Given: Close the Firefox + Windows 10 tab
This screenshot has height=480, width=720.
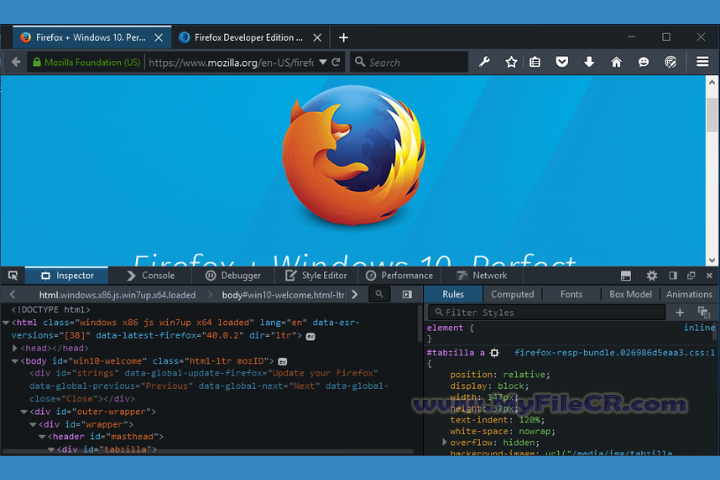Looking at the screenshot, I should pyautogui.click(x=158, y=38).
